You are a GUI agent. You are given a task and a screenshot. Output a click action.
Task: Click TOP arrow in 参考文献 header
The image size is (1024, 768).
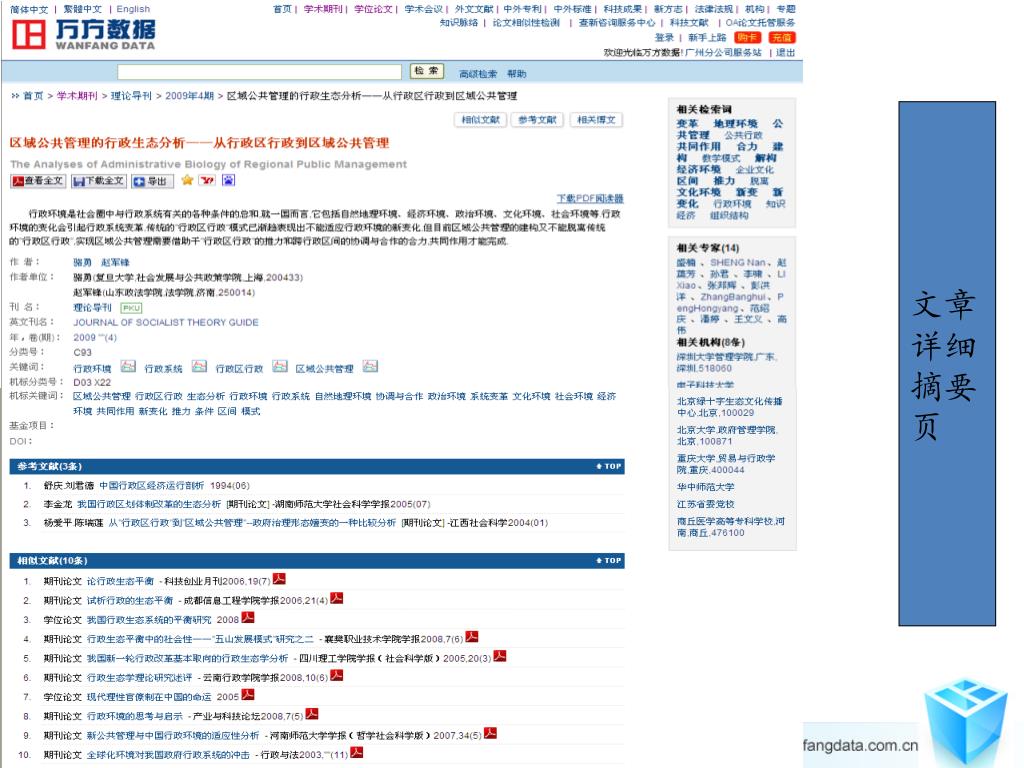(609, 466)
